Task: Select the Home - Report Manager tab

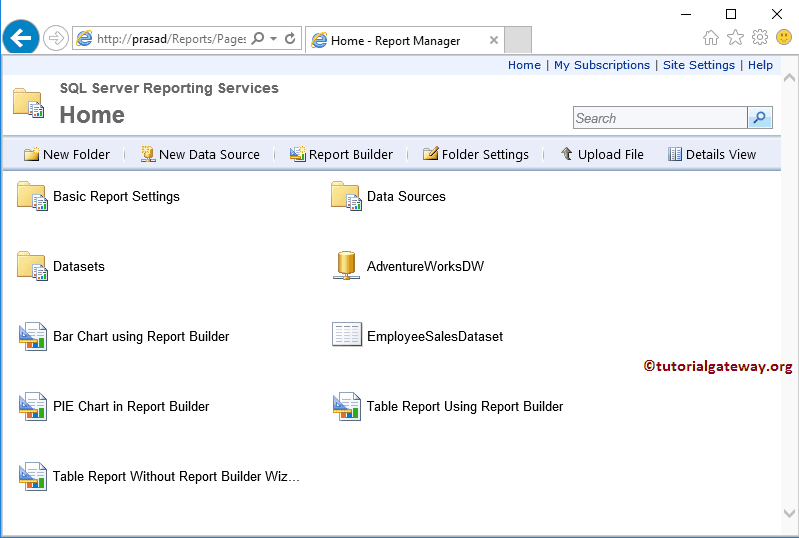Action: tap(395, 41)
